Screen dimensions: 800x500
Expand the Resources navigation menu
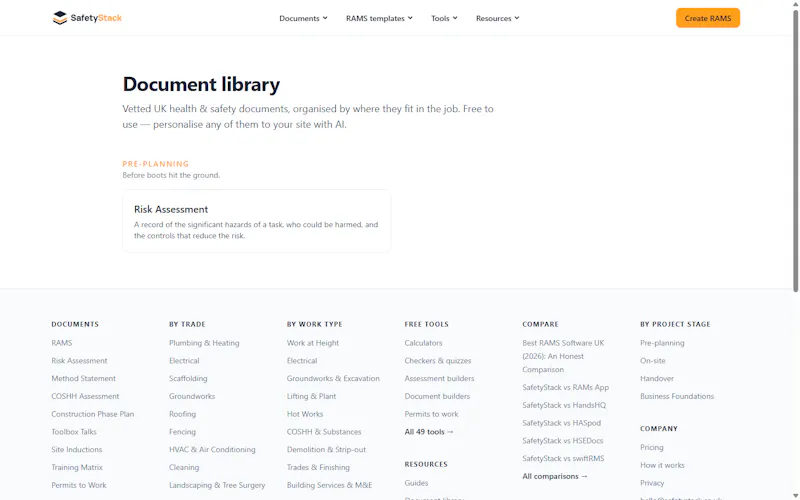coord(497,18)
